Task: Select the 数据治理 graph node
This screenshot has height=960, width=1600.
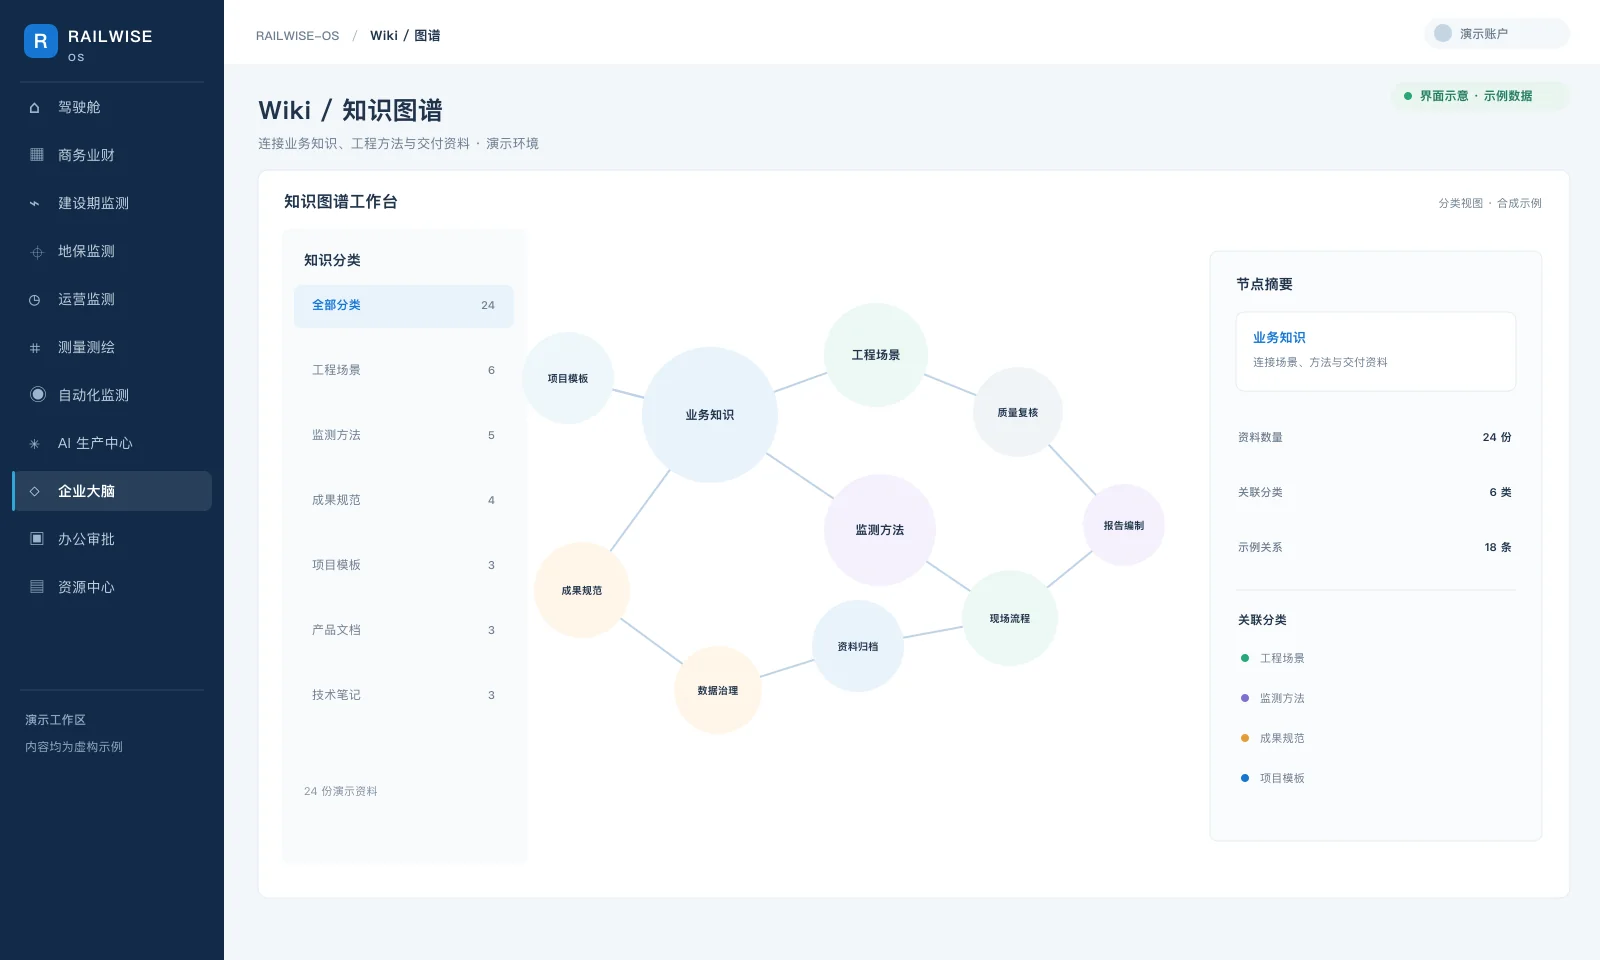Action: coord(718,690)
